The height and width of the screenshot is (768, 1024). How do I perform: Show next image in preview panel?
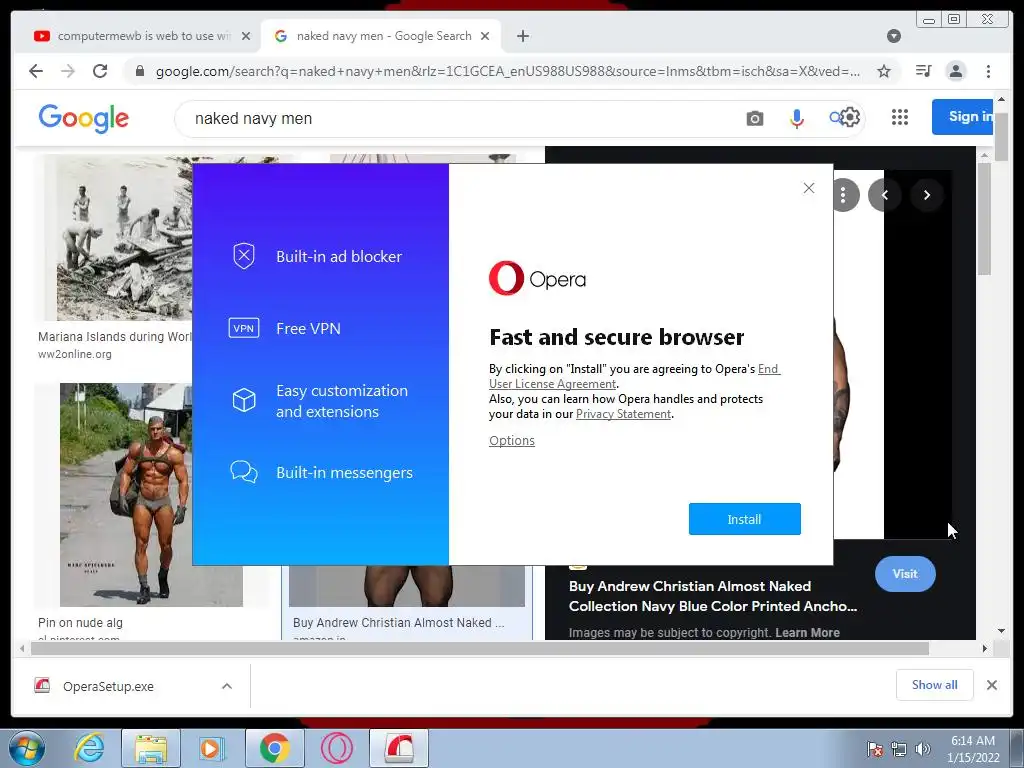[x=927, y=195]
